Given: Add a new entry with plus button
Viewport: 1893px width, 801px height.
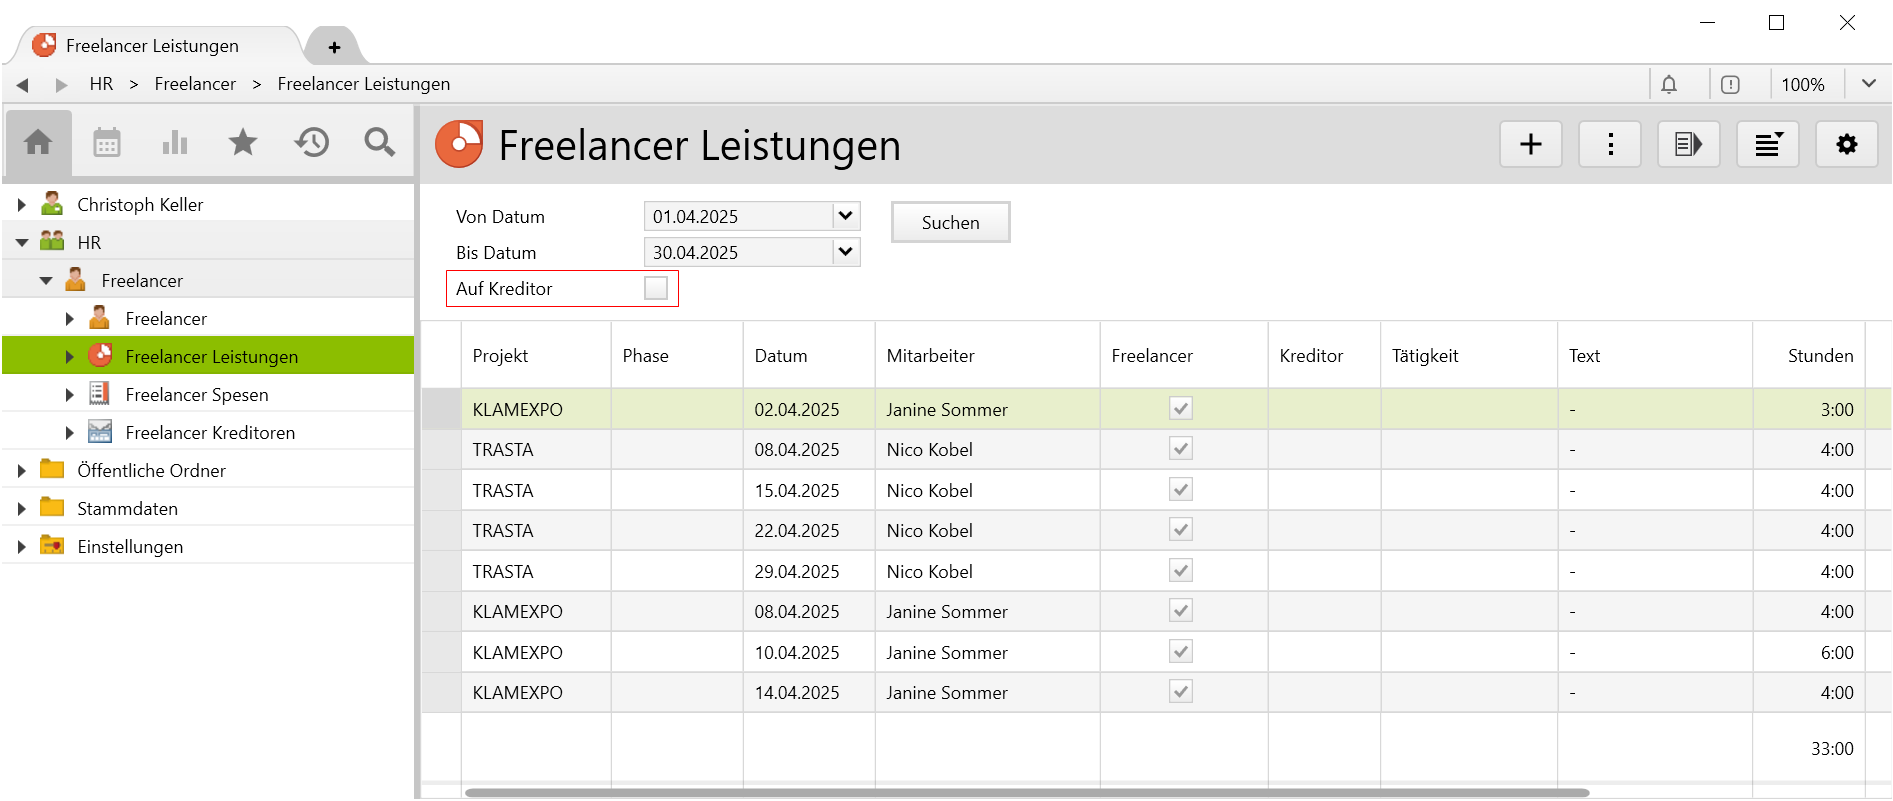Looking at the screenshot, I should coord(1530,145).
